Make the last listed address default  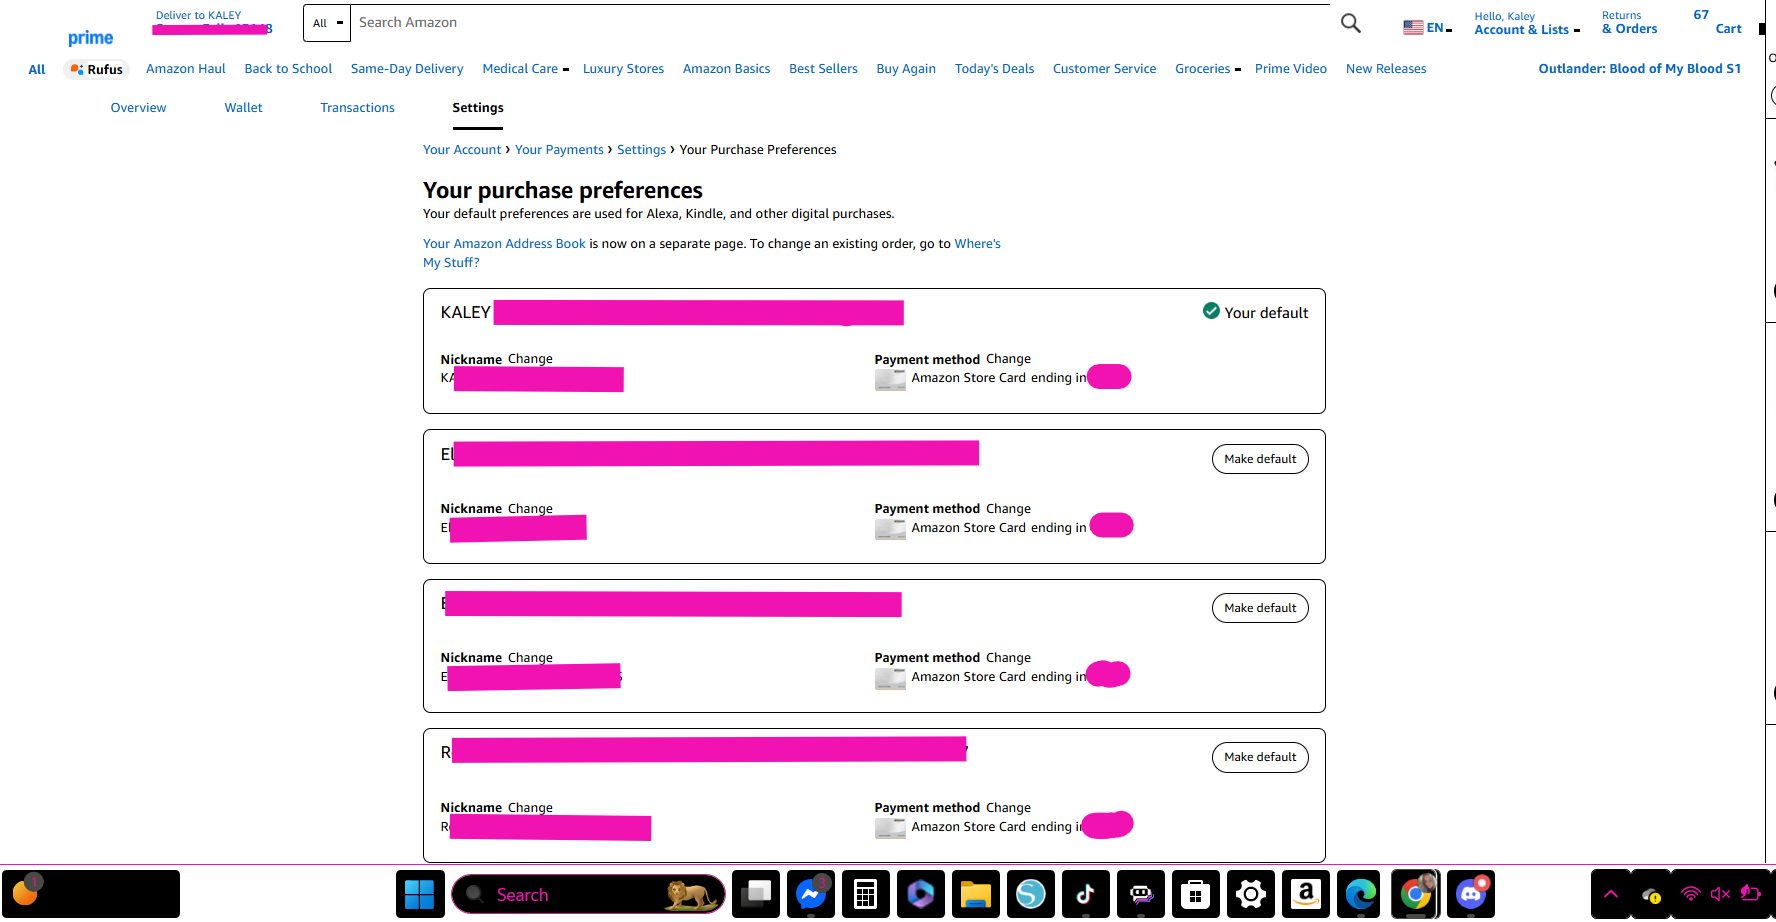coord(1259,757)
